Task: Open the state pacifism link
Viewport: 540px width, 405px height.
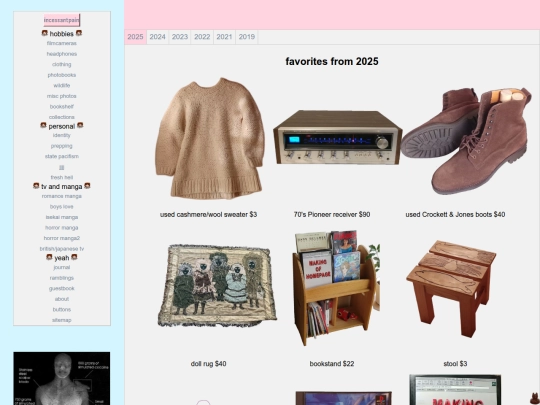Action: click(x=62, y=156)
